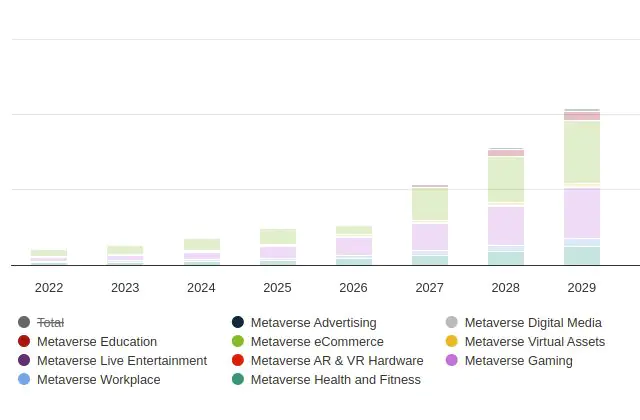Select the Metaverse Workplace legend text
Screen dimensions: 640x420
98,380
